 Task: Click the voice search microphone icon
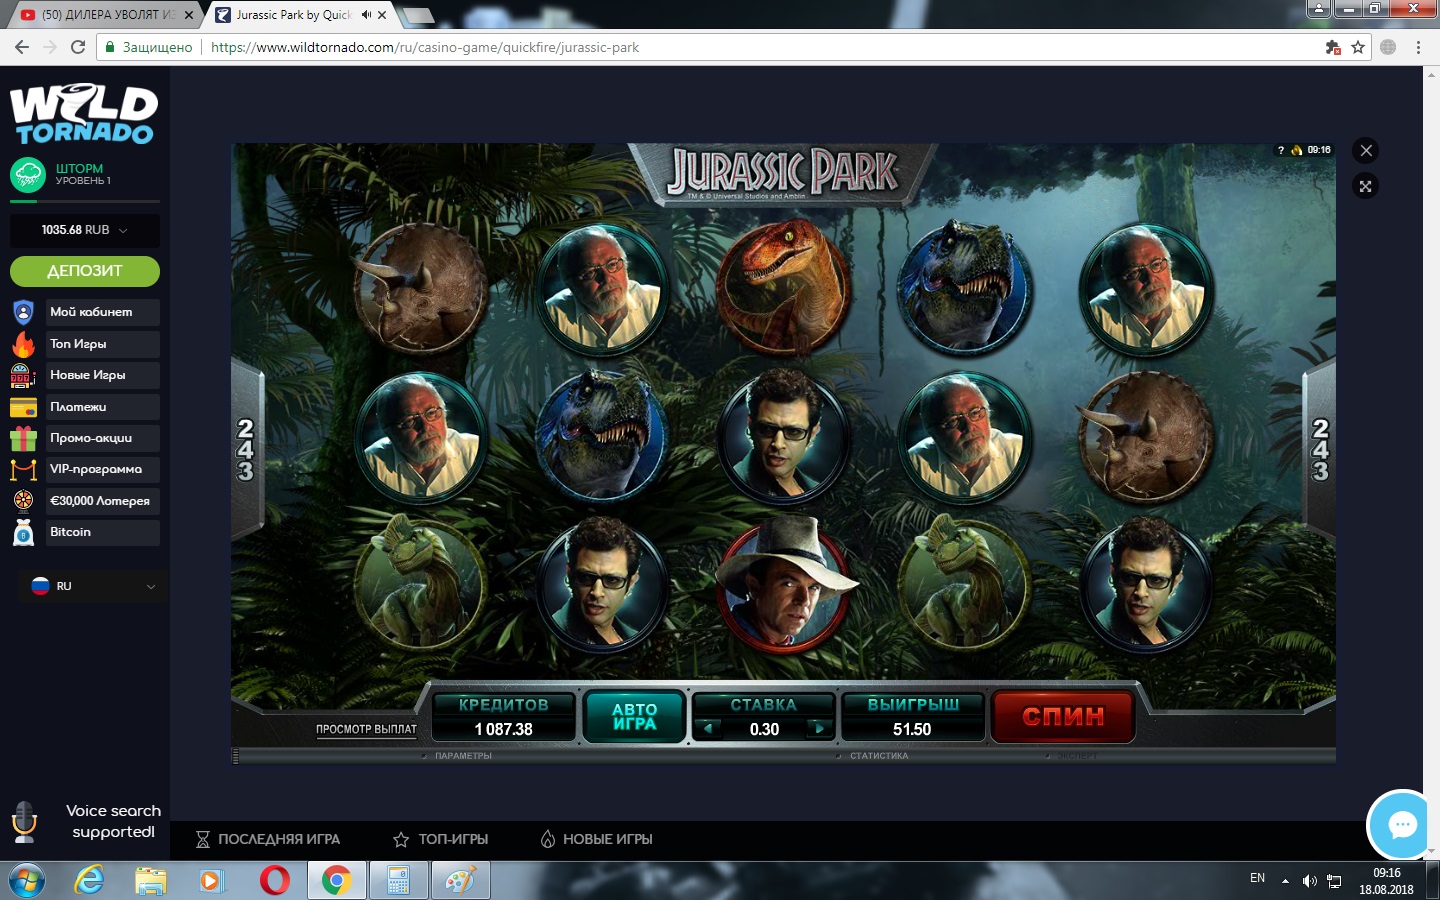(24, 822)
